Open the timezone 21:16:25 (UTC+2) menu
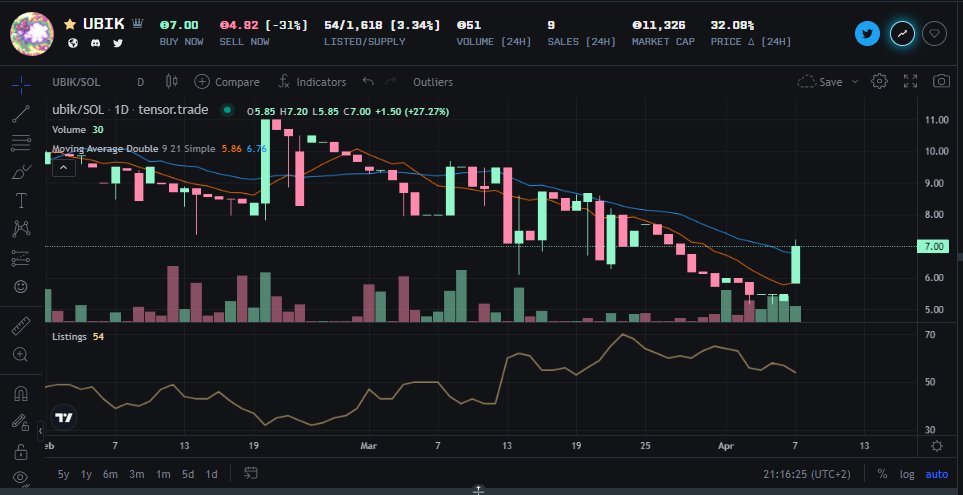Viewport: 963px width, 495px height. [806, 474]
